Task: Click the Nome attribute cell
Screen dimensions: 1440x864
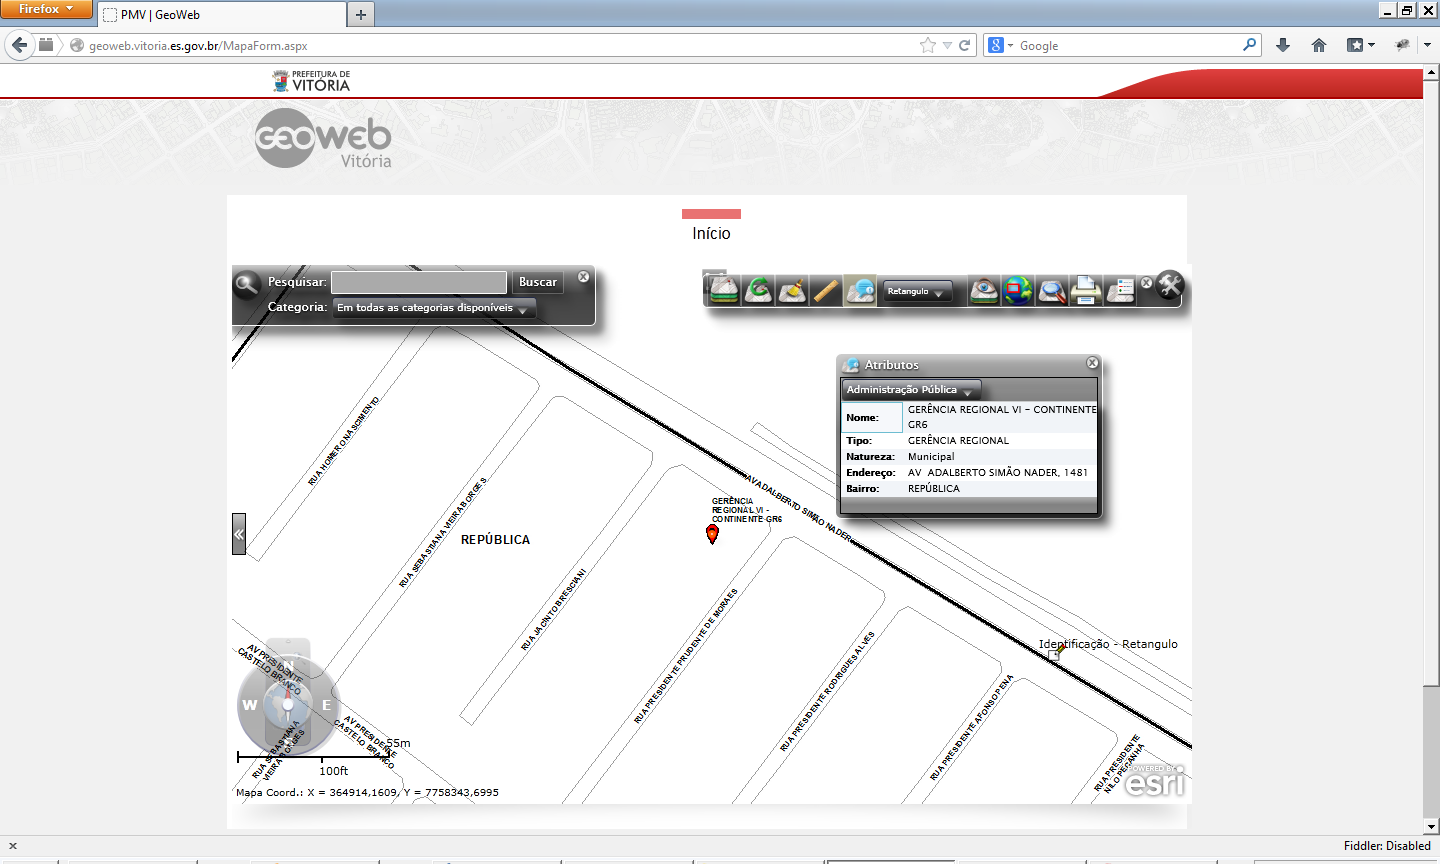Action: point(872,417)
